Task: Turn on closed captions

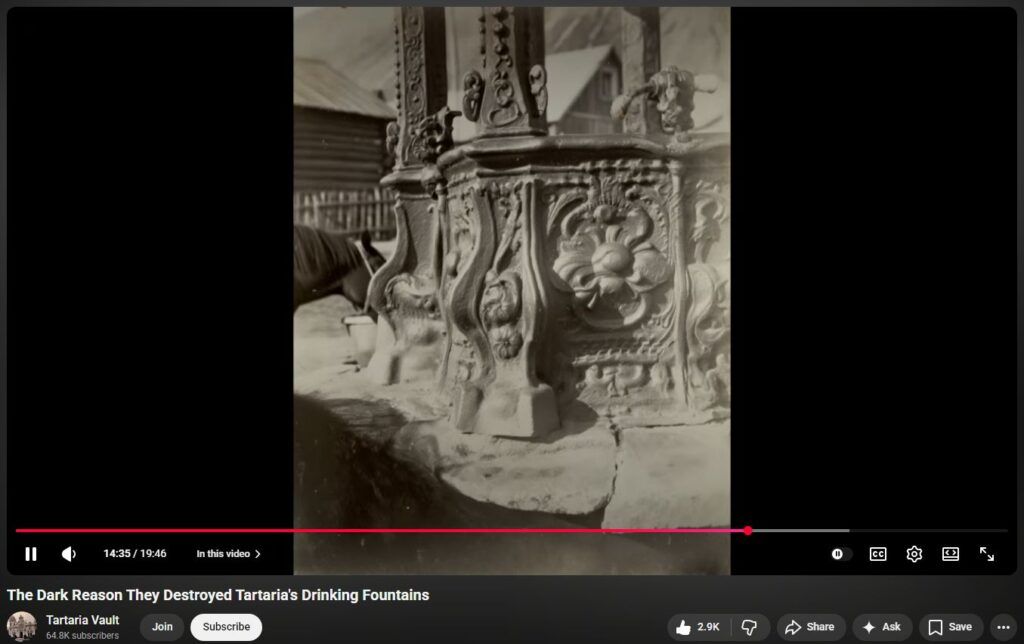Action: coord(878,554)
